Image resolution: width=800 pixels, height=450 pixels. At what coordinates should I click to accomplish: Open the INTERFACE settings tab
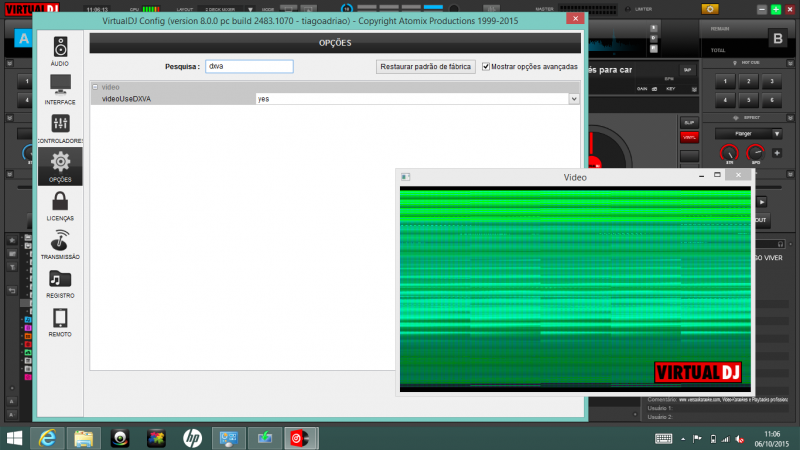60,89
